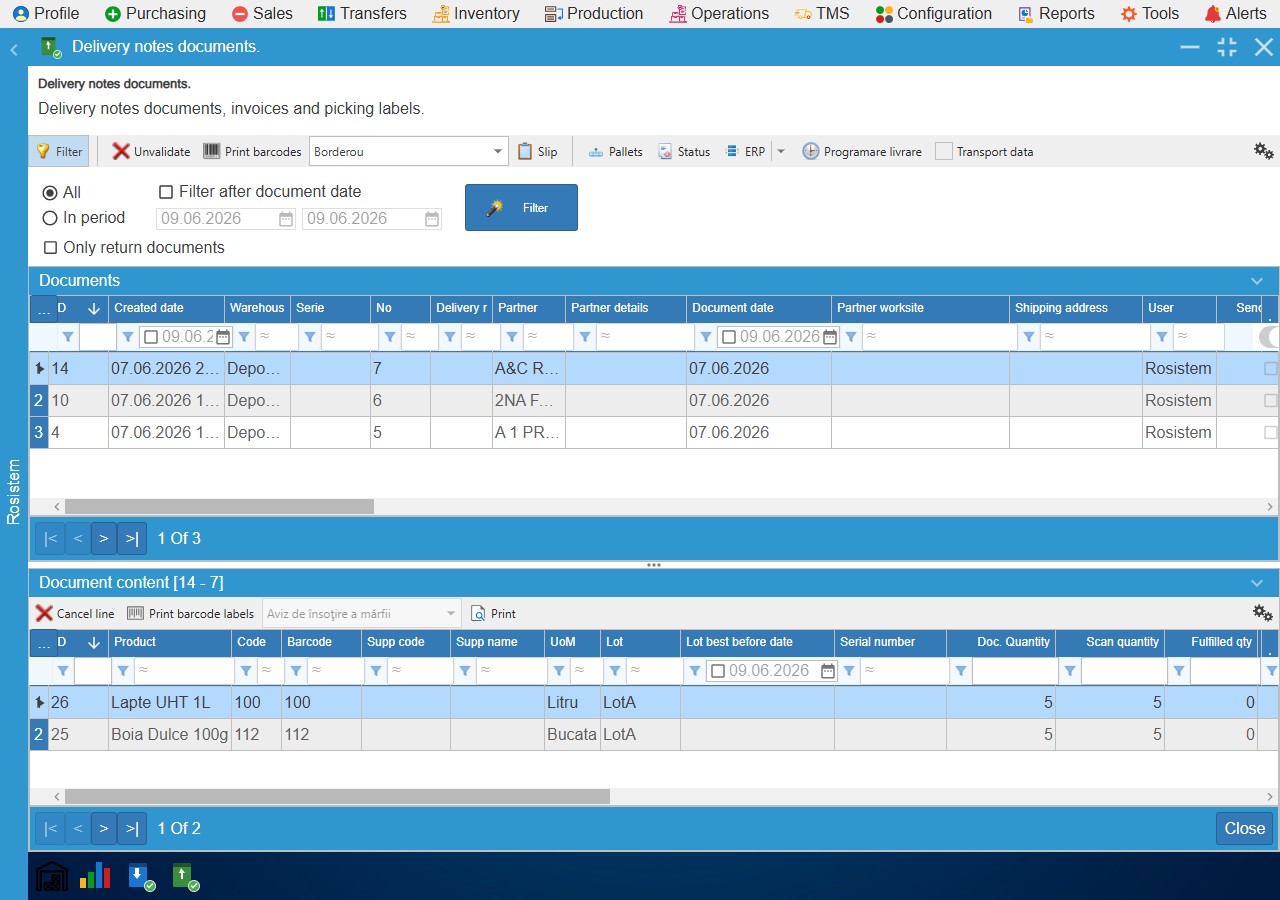
Task: Open the TMS menu
Action: pos(822,14)
